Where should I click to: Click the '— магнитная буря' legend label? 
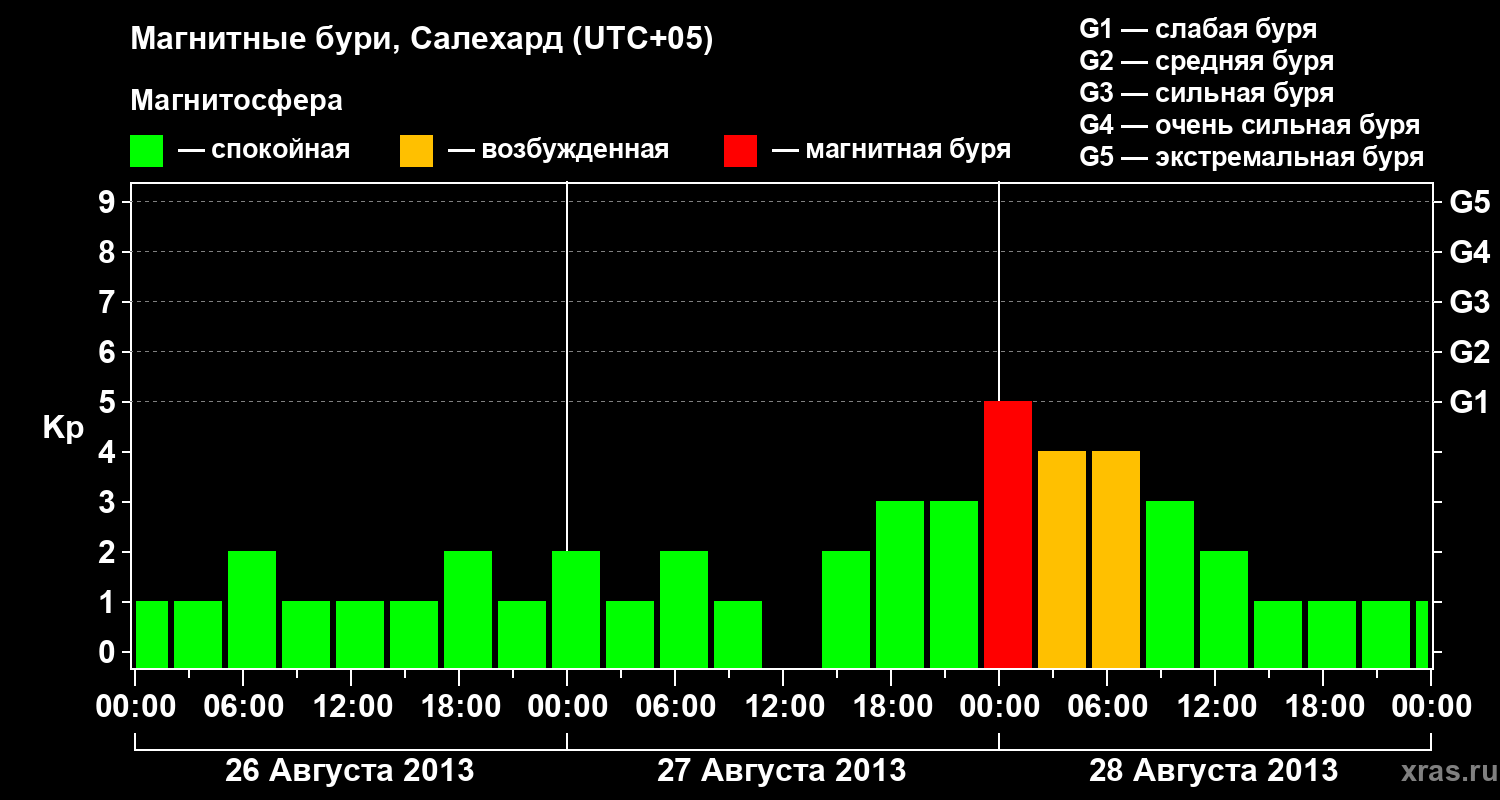[x=891, y=150]
